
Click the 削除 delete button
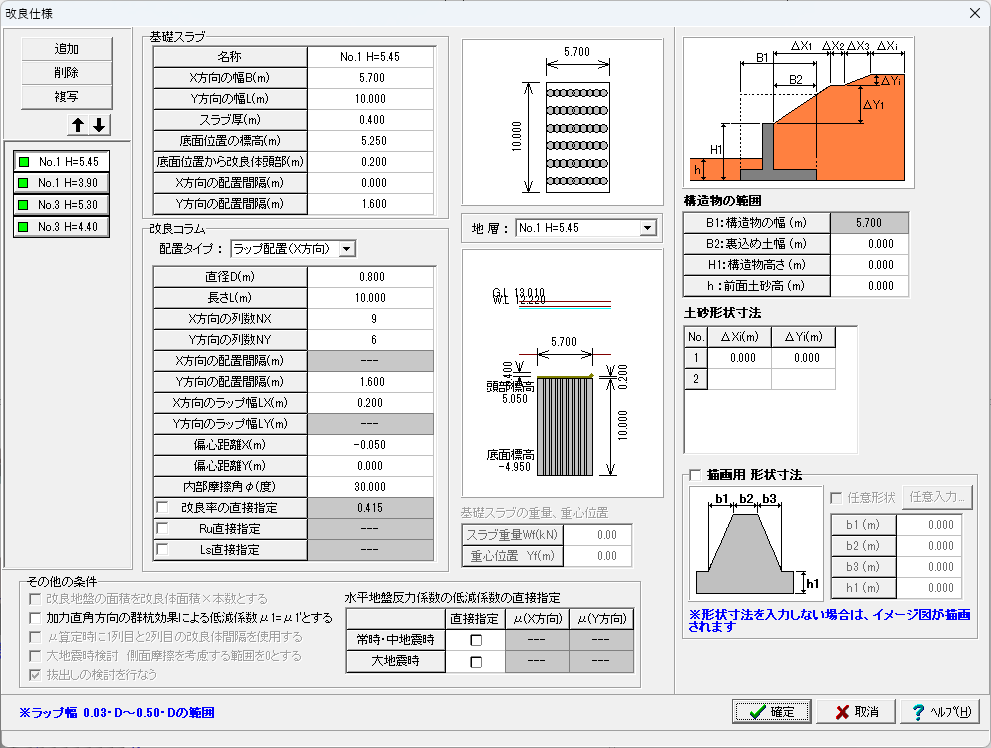click(x=67, y=73)
